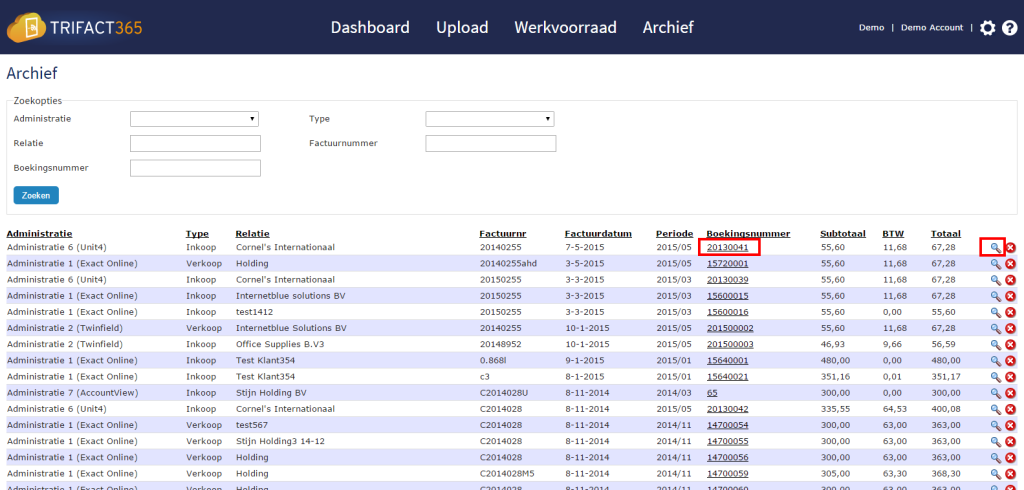Image resolution: width=1024 pixels, height=490 pixels.
Task: Open booking number 14700059 link
Action: coord(728,473)
